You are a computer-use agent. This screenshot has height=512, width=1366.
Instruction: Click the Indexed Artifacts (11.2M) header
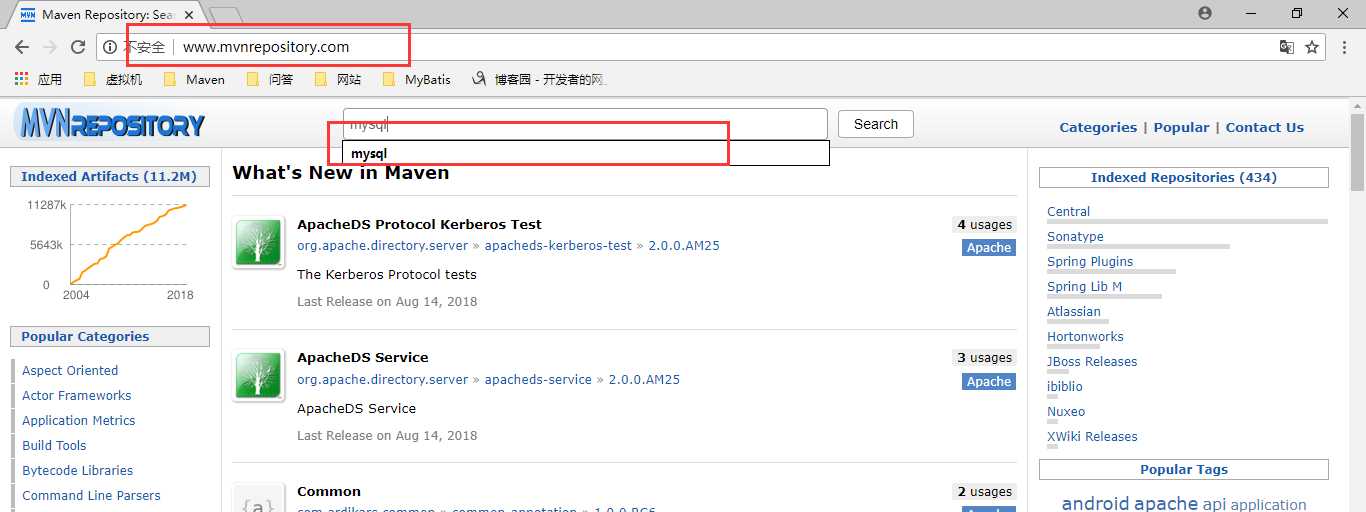click(x=110, y=176)
